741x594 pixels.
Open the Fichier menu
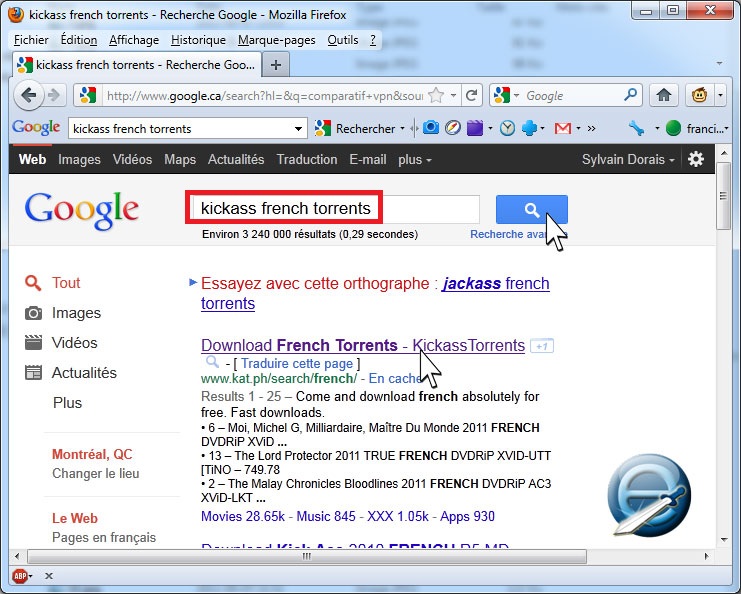[31, 40]
